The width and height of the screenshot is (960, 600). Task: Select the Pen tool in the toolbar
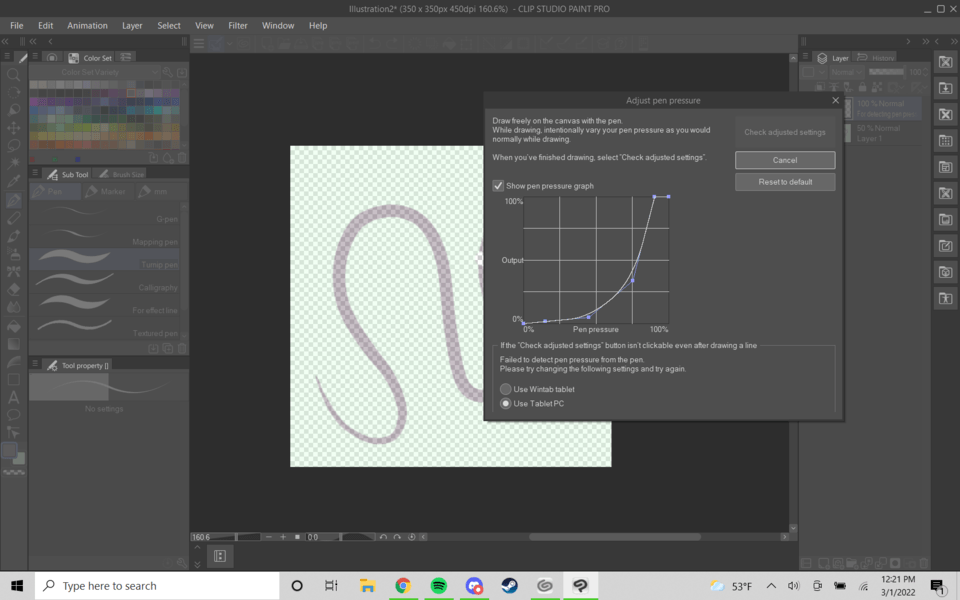click(x=14, y=201)
